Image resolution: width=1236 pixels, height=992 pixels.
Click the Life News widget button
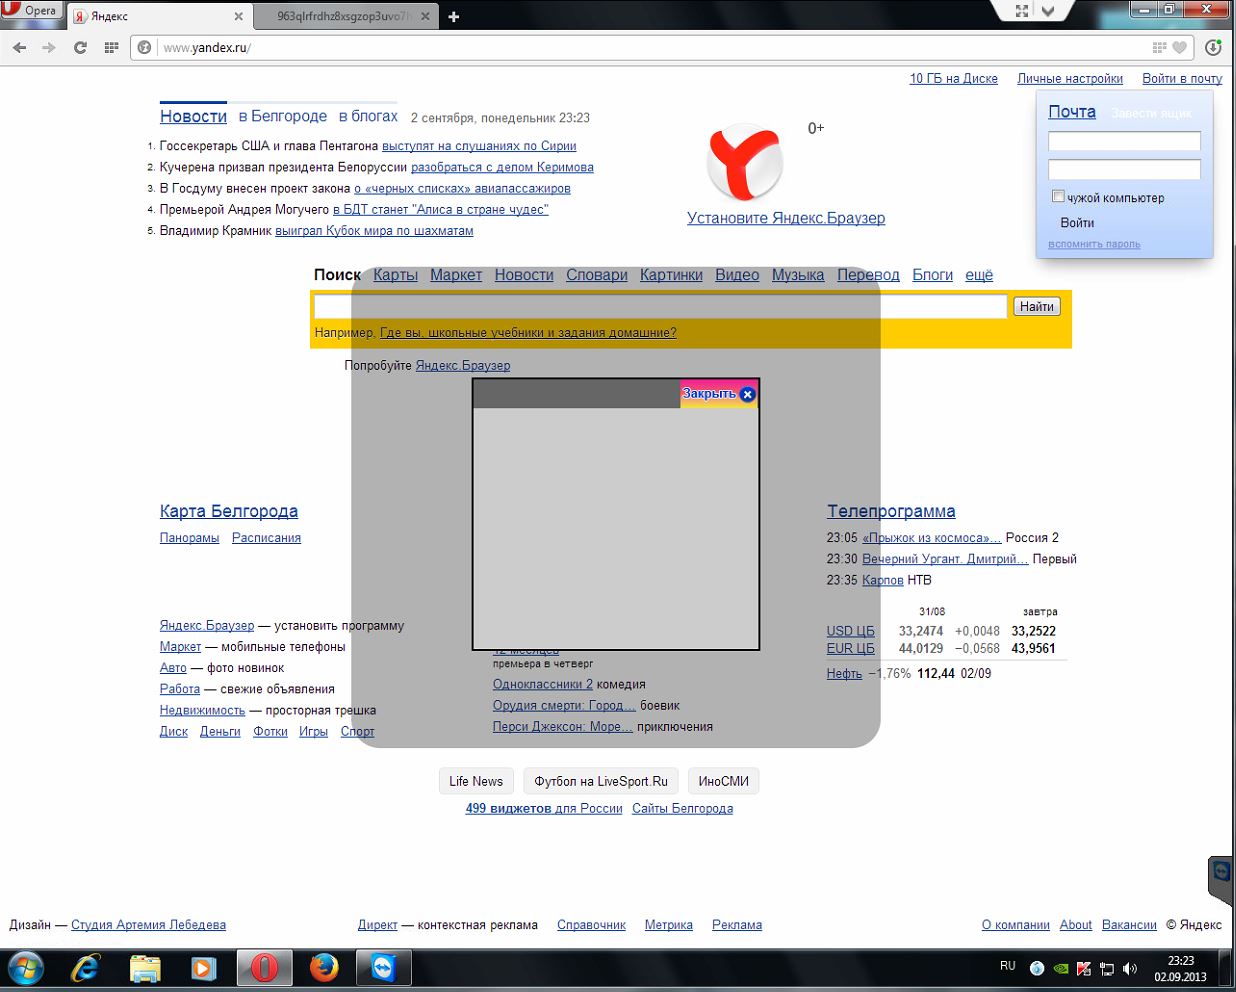[476, 781]
